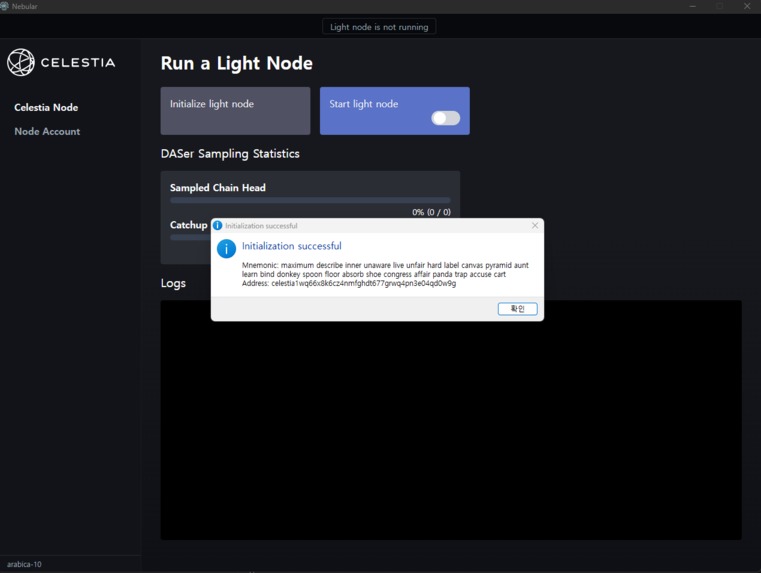Click the Catchup label

(188, 225)
